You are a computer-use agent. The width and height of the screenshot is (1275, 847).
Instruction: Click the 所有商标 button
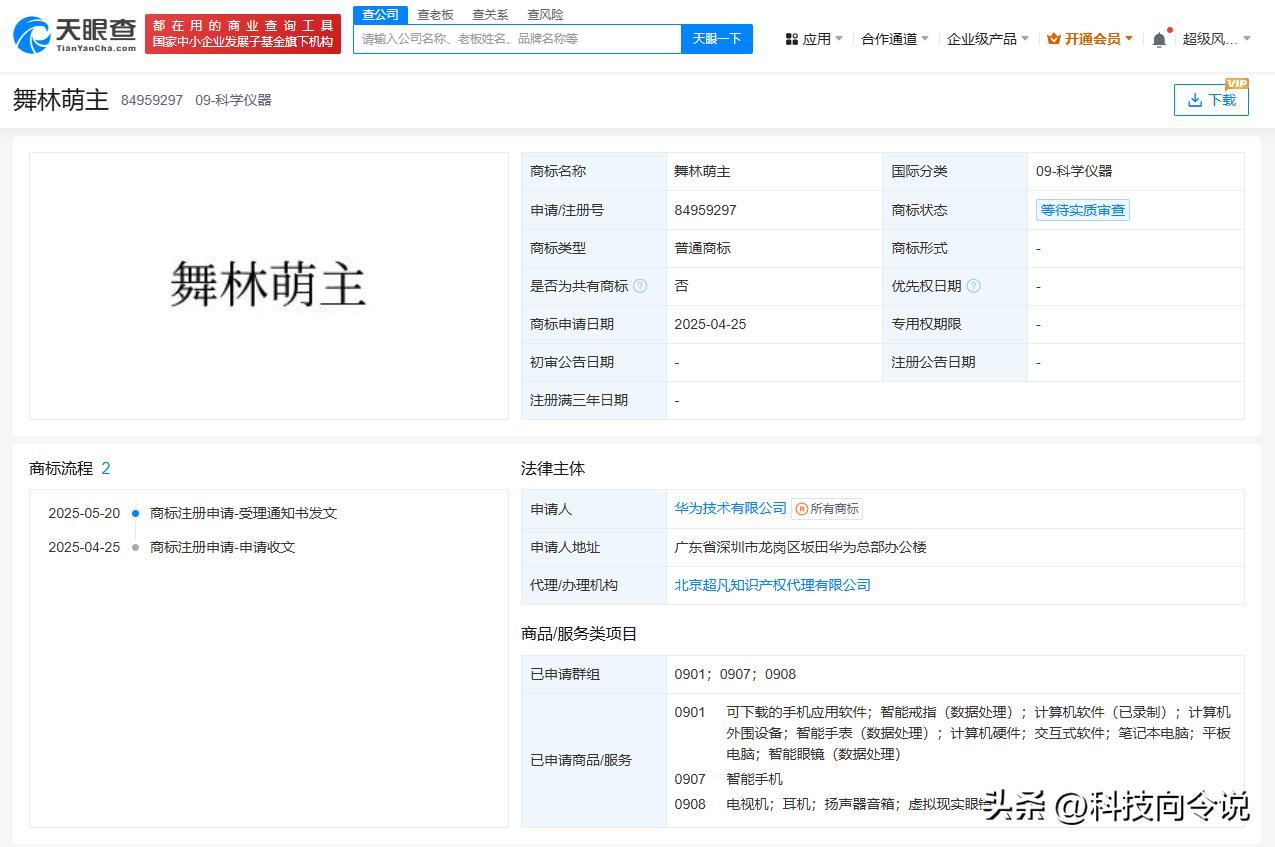[826, 509]
